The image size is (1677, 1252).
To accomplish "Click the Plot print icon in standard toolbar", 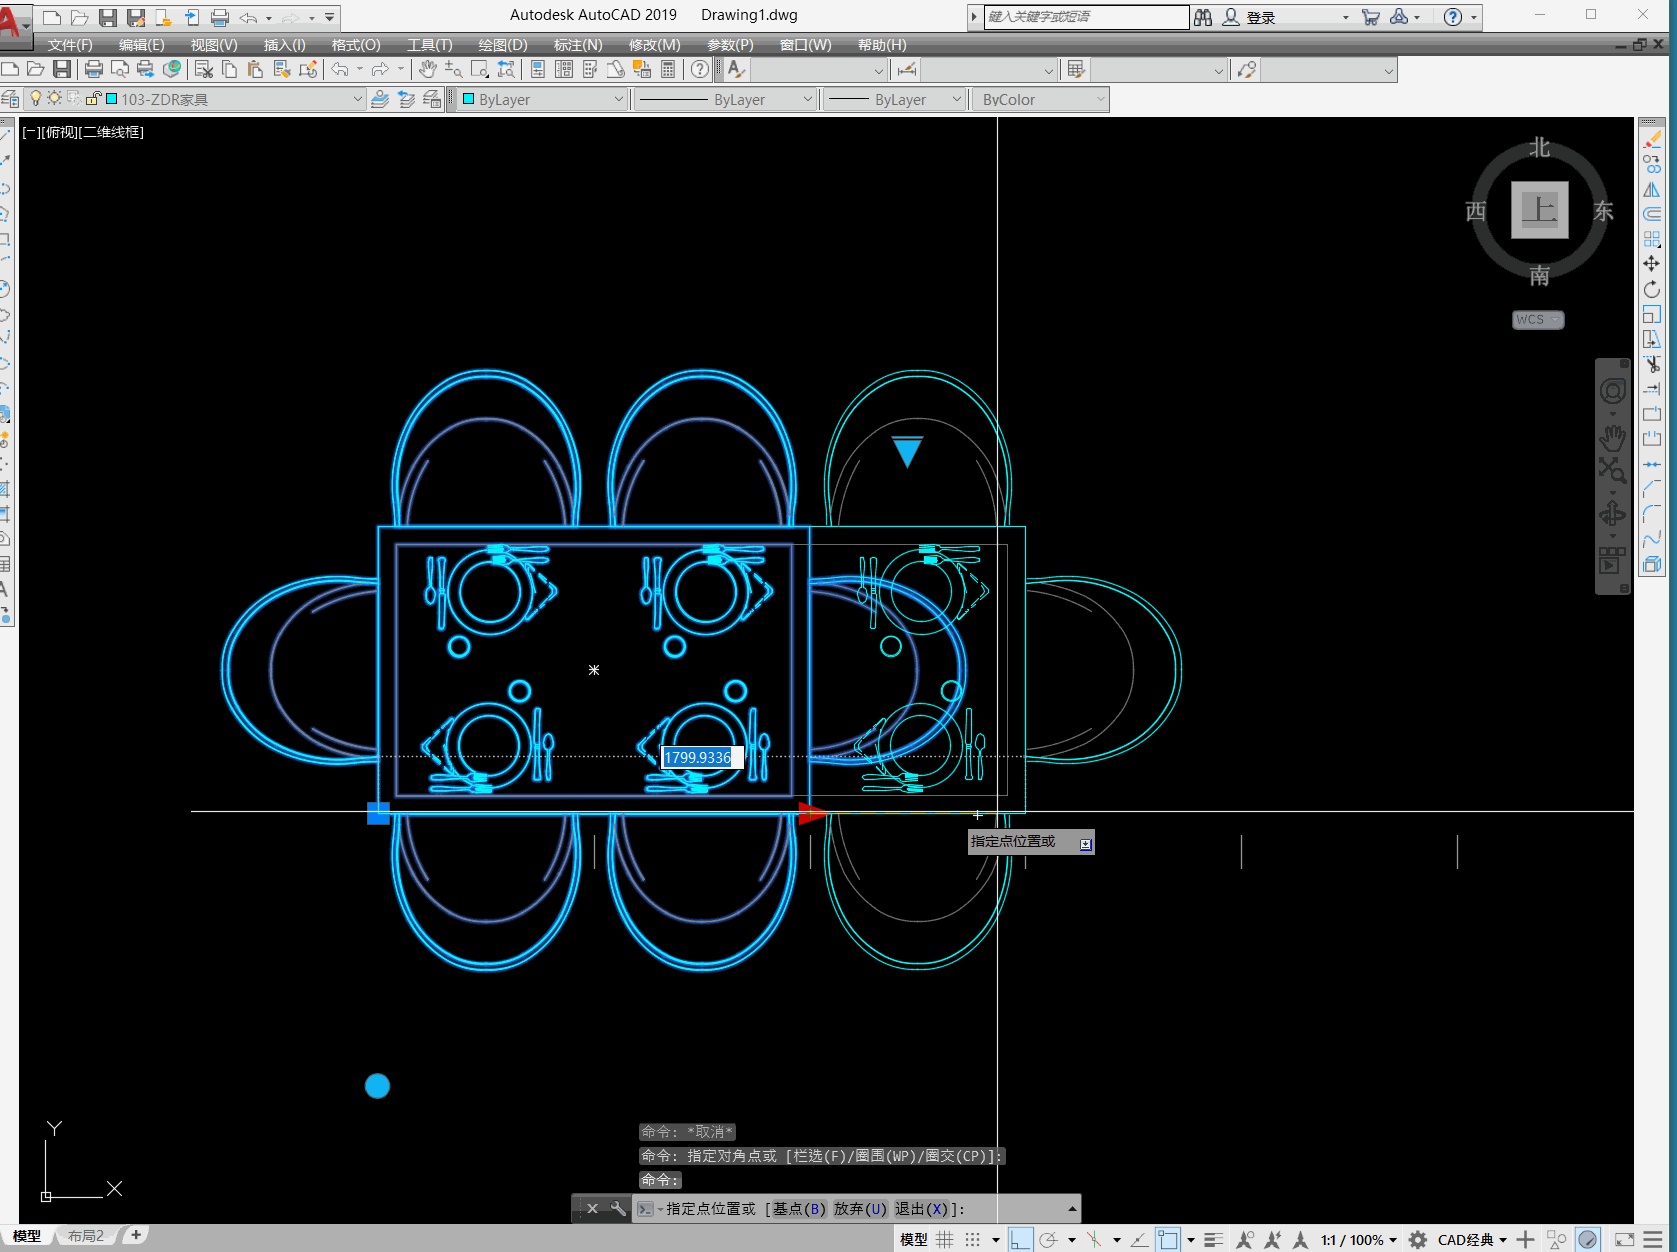I will pos(94,69).
